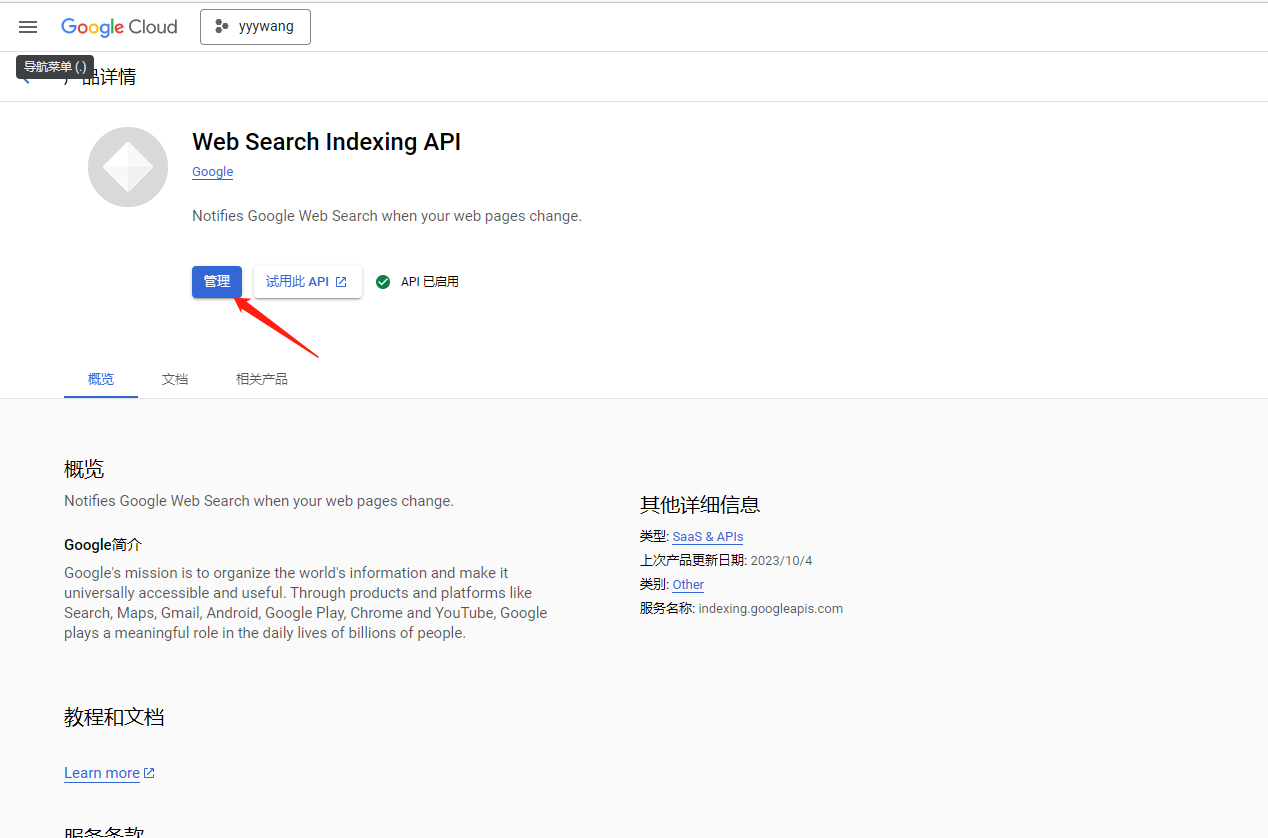Click the 其他详细信息 heading
The height and width of the screenshot is (838, 1268).
click(x=699, y=505)
